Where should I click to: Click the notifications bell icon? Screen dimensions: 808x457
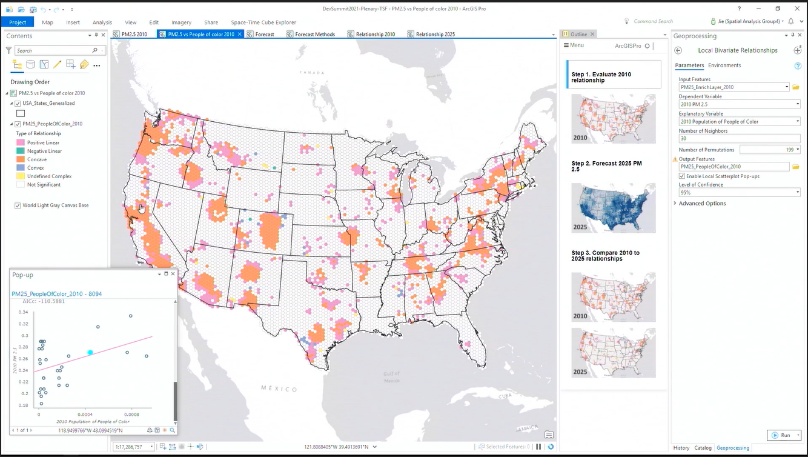791,21
